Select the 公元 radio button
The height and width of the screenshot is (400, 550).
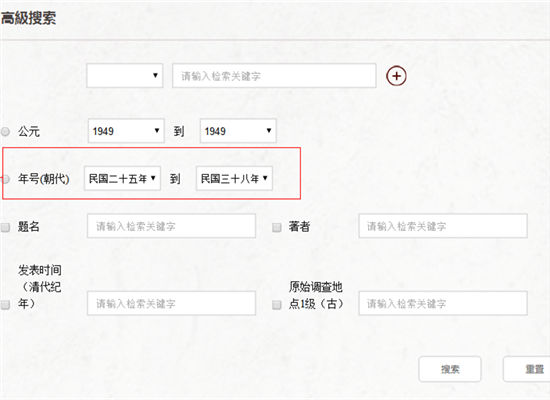pyautogui.click(x=5, y=132)
